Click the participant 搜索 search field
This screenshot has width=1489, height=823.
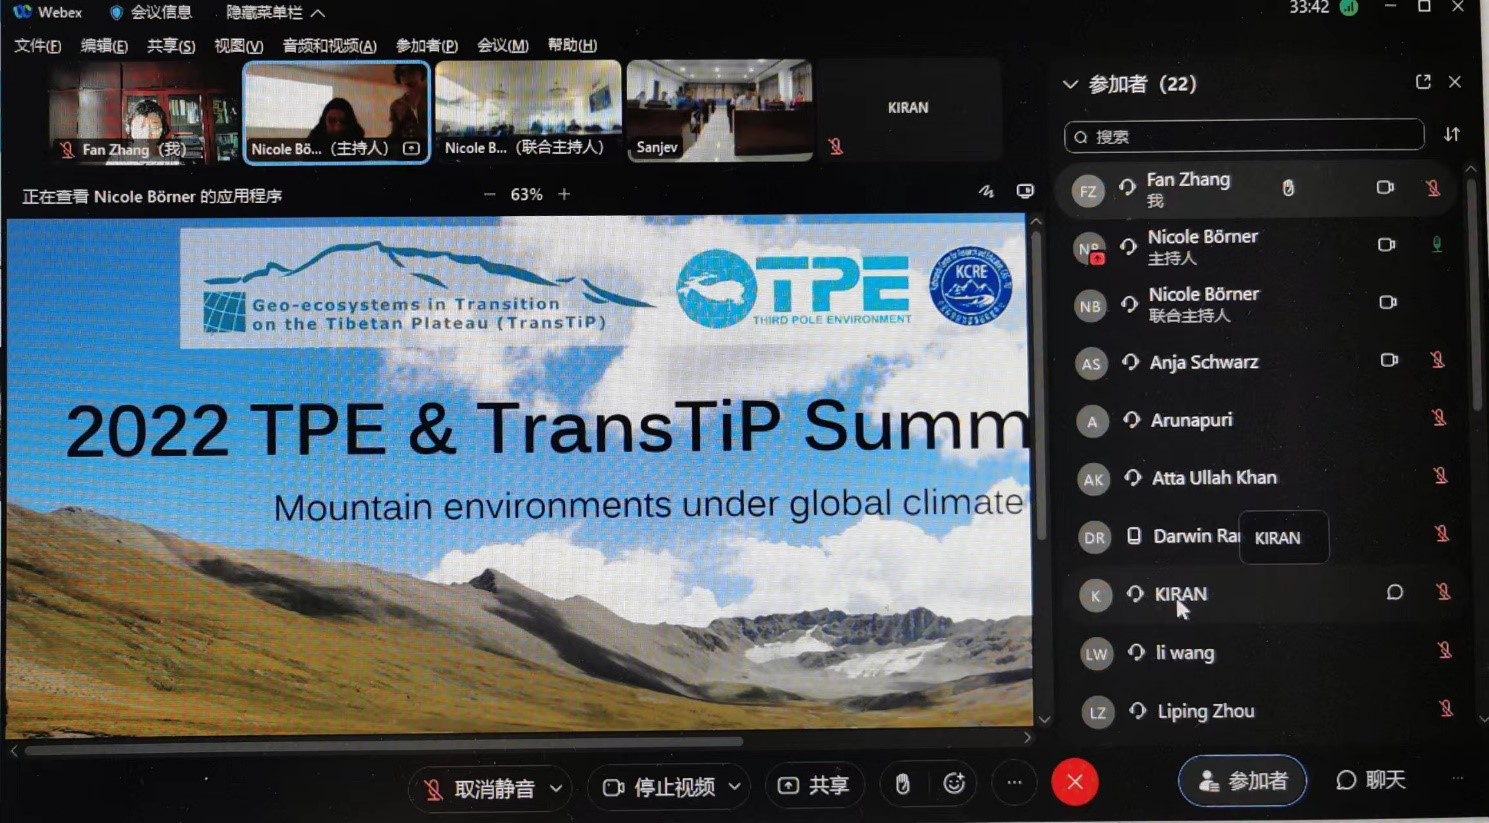(1244, 136)
